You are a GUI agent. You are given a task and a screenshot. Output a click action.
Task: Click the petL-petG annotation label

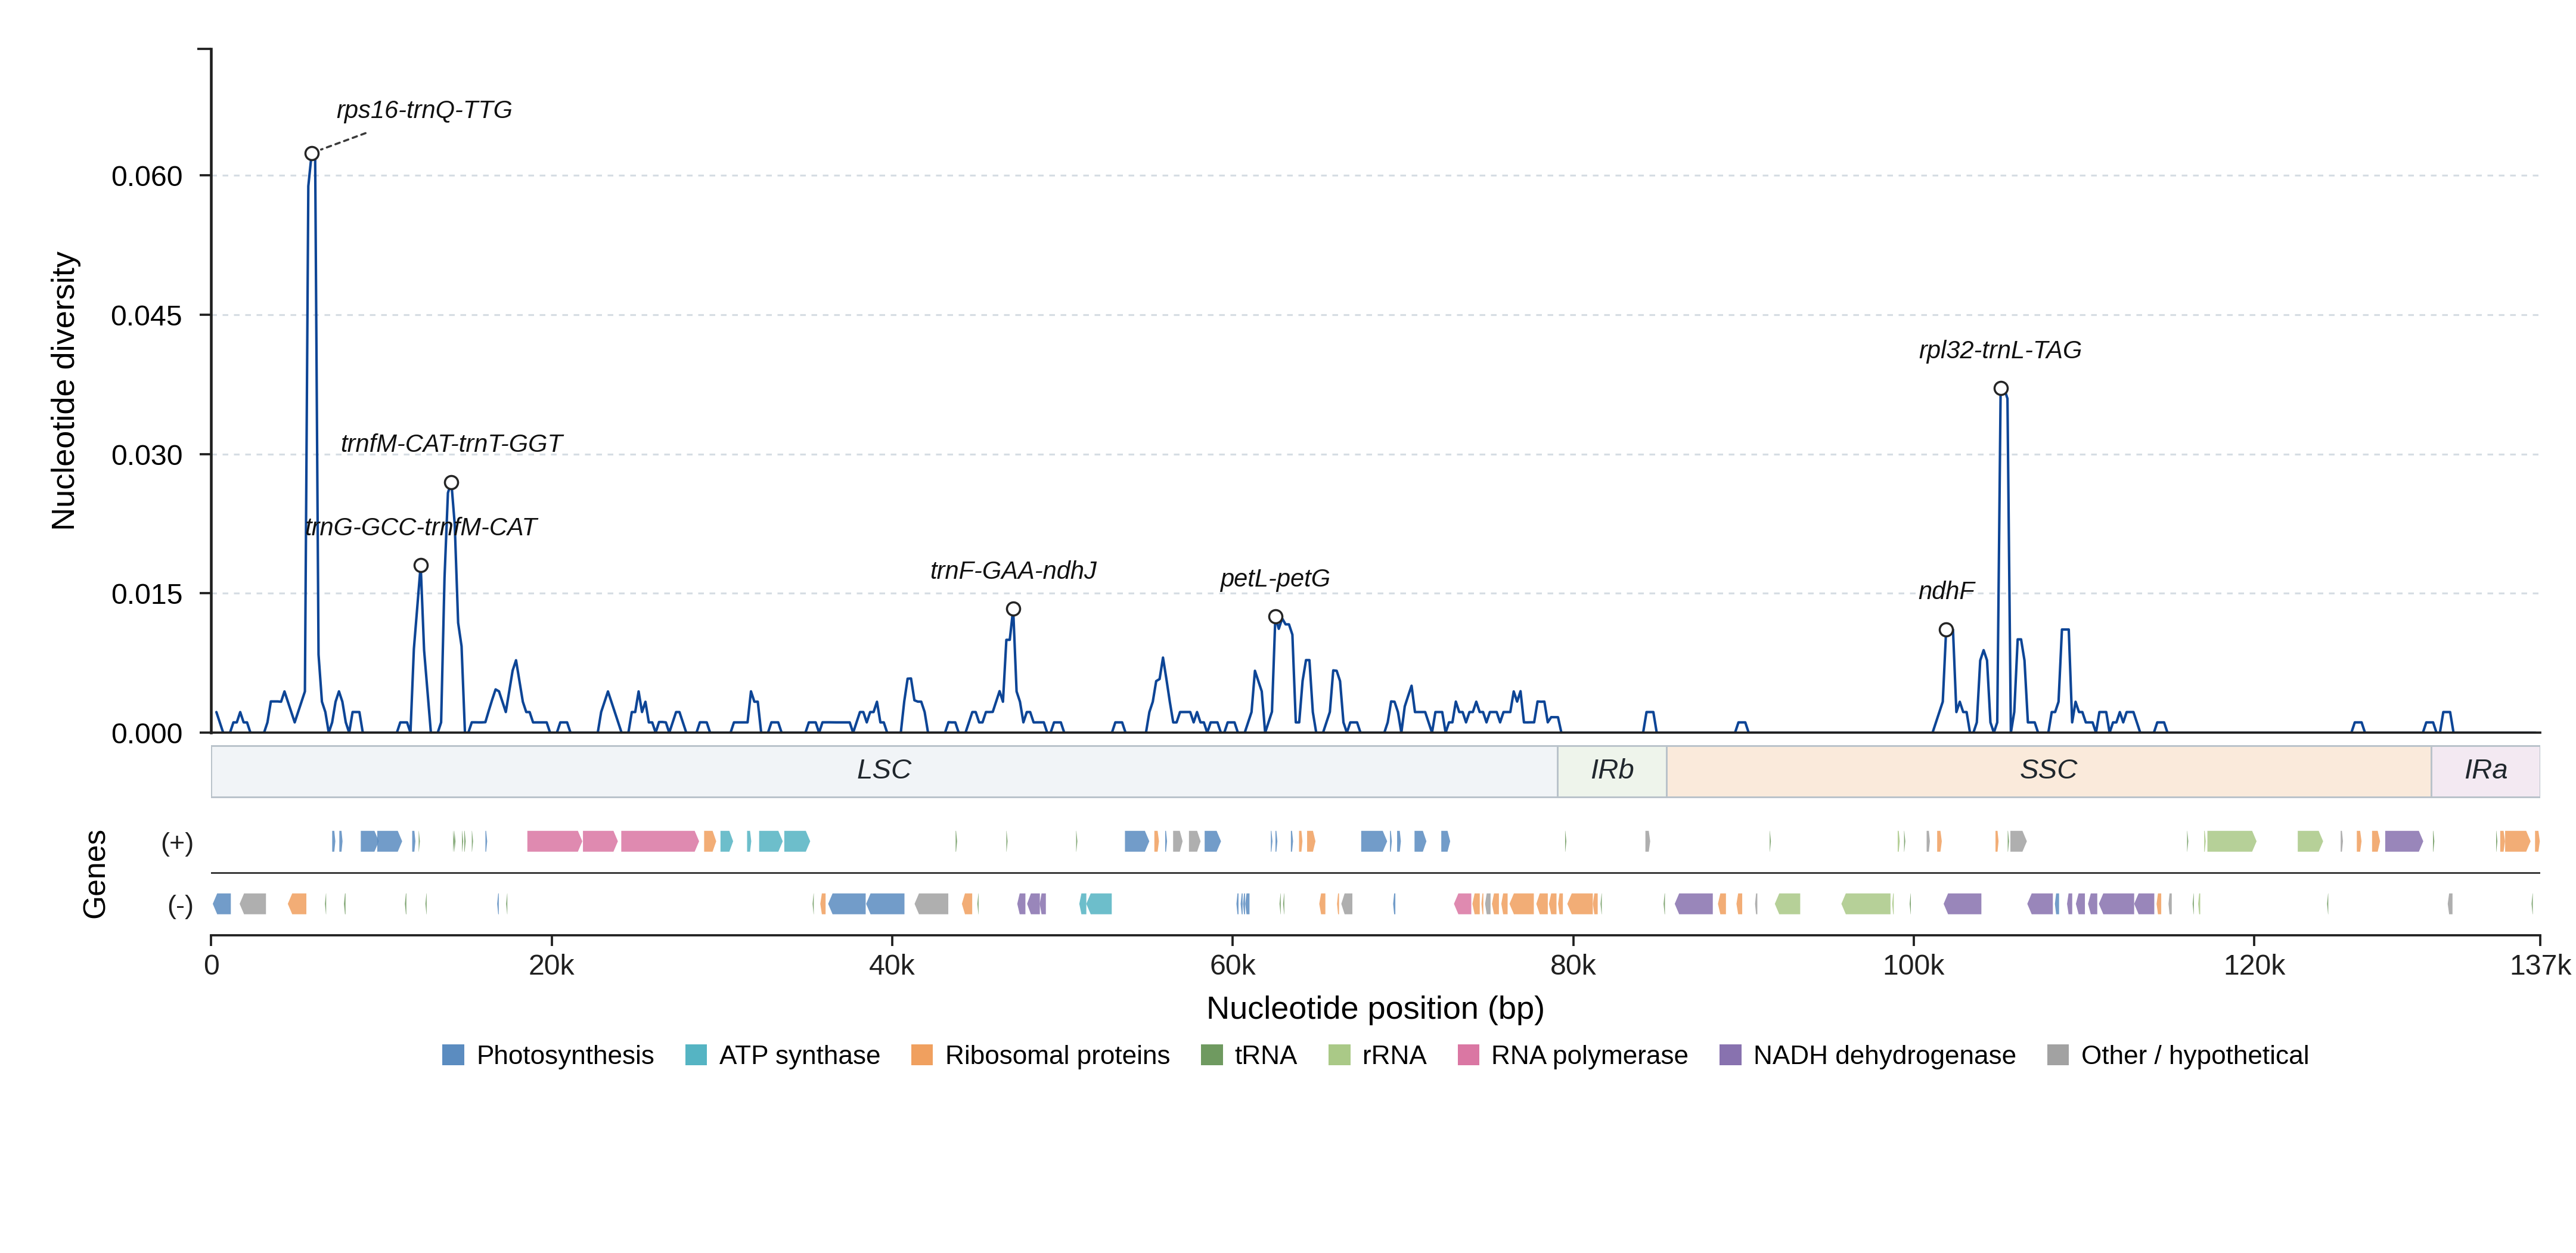[x=1275, y=579]
